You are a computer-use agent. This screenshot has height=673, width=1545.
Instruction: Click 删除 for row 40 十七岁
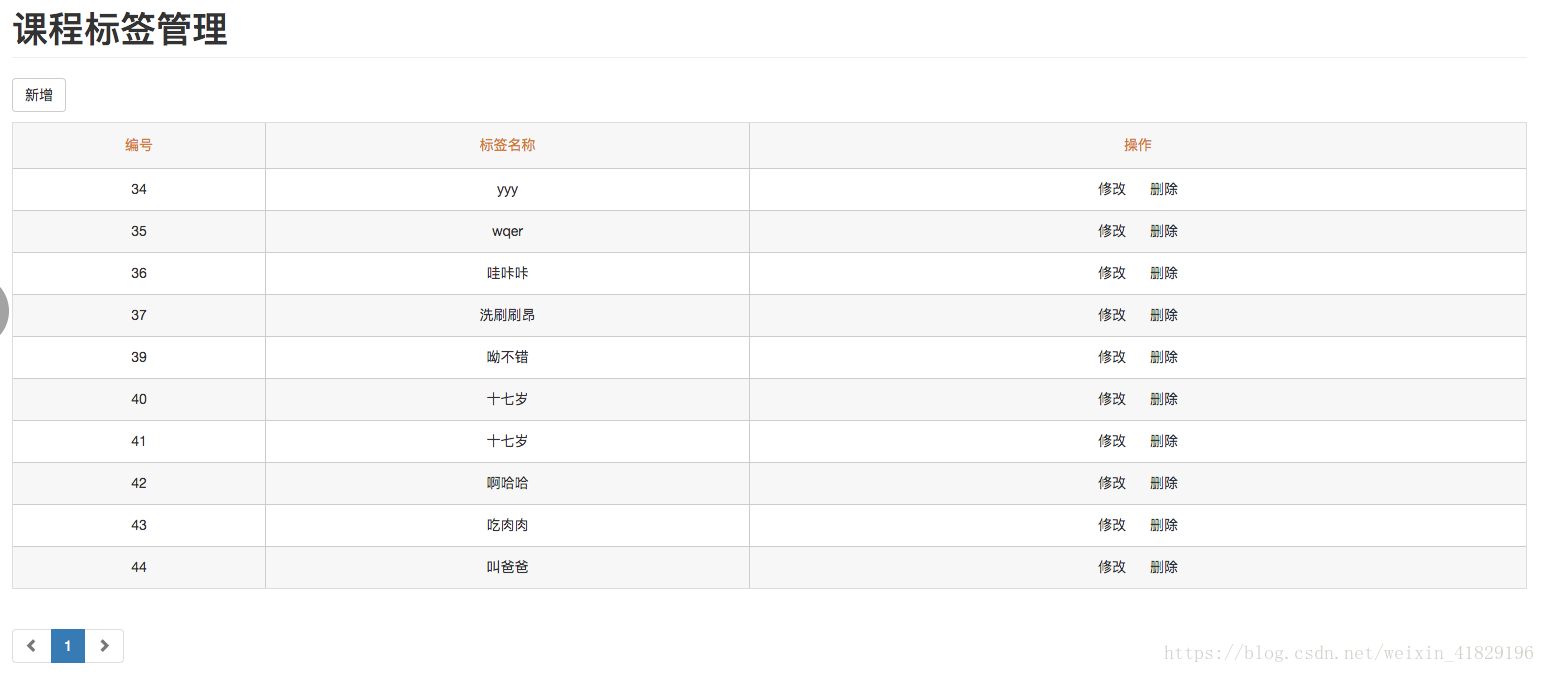1164,399
